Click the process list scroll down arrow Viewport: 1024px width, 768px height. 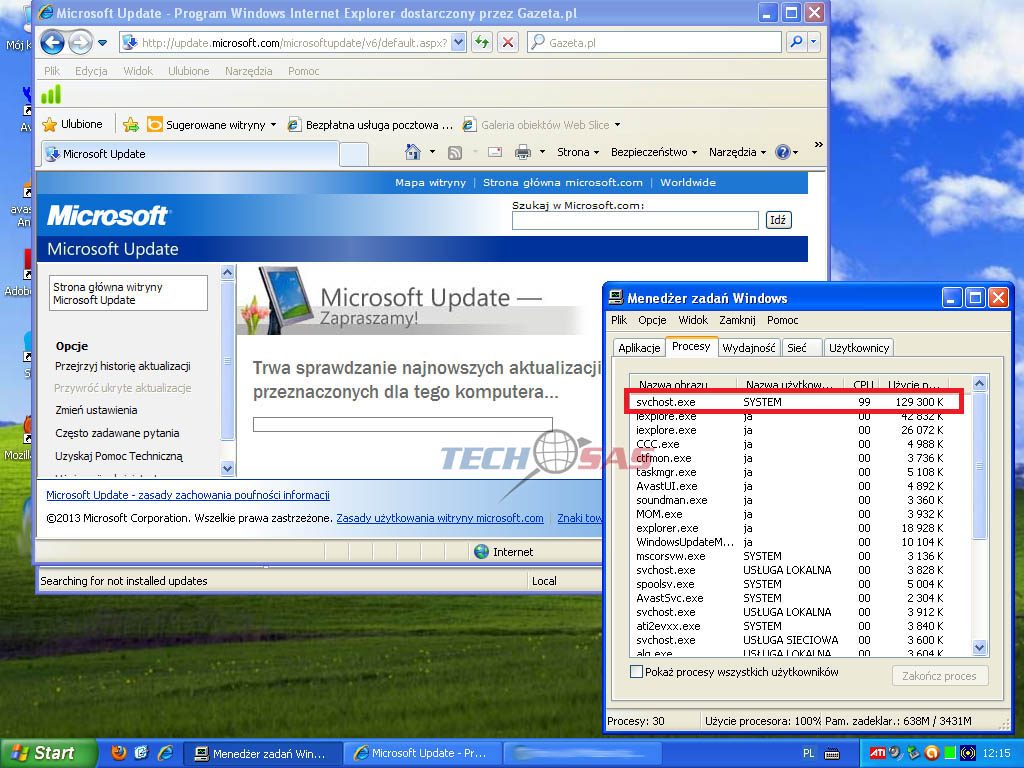pyautogui.click(x=979, y=648)
